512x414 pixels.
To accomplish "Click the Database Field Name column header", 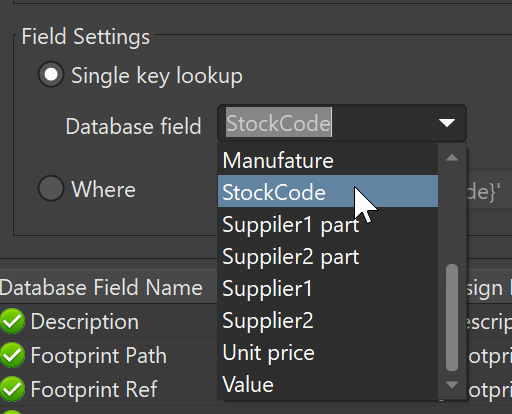I will (108, 287).
